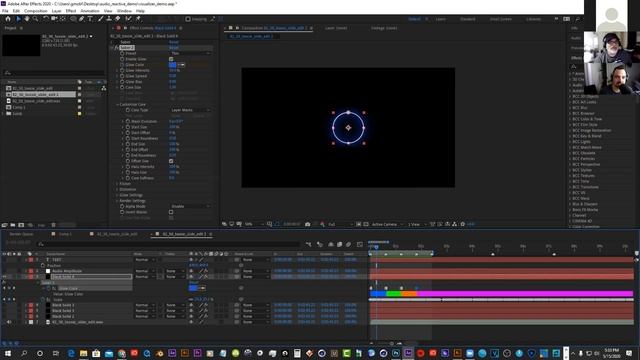Expand Distortion section in Saber effect
Screen dimensions: 640x360
[x=117, y=190]
